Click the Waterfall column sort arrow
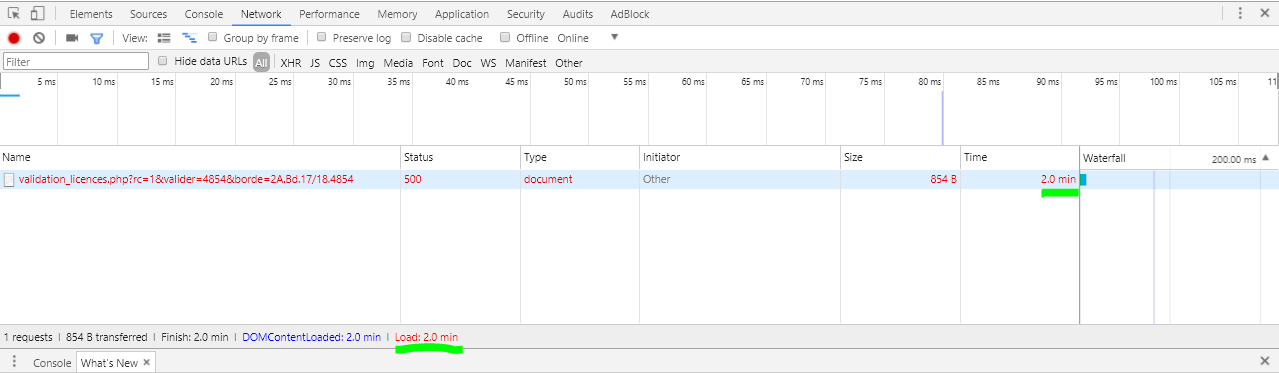Image resolution: width=1279 pixels, height=373 pixels. [1266, 158]
